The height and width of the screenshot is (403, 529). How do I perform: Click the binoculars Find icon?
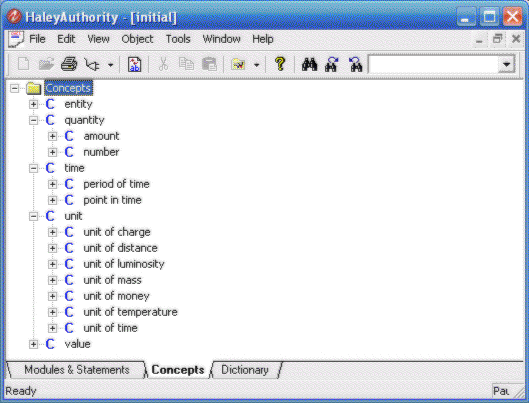pos(309,64)
